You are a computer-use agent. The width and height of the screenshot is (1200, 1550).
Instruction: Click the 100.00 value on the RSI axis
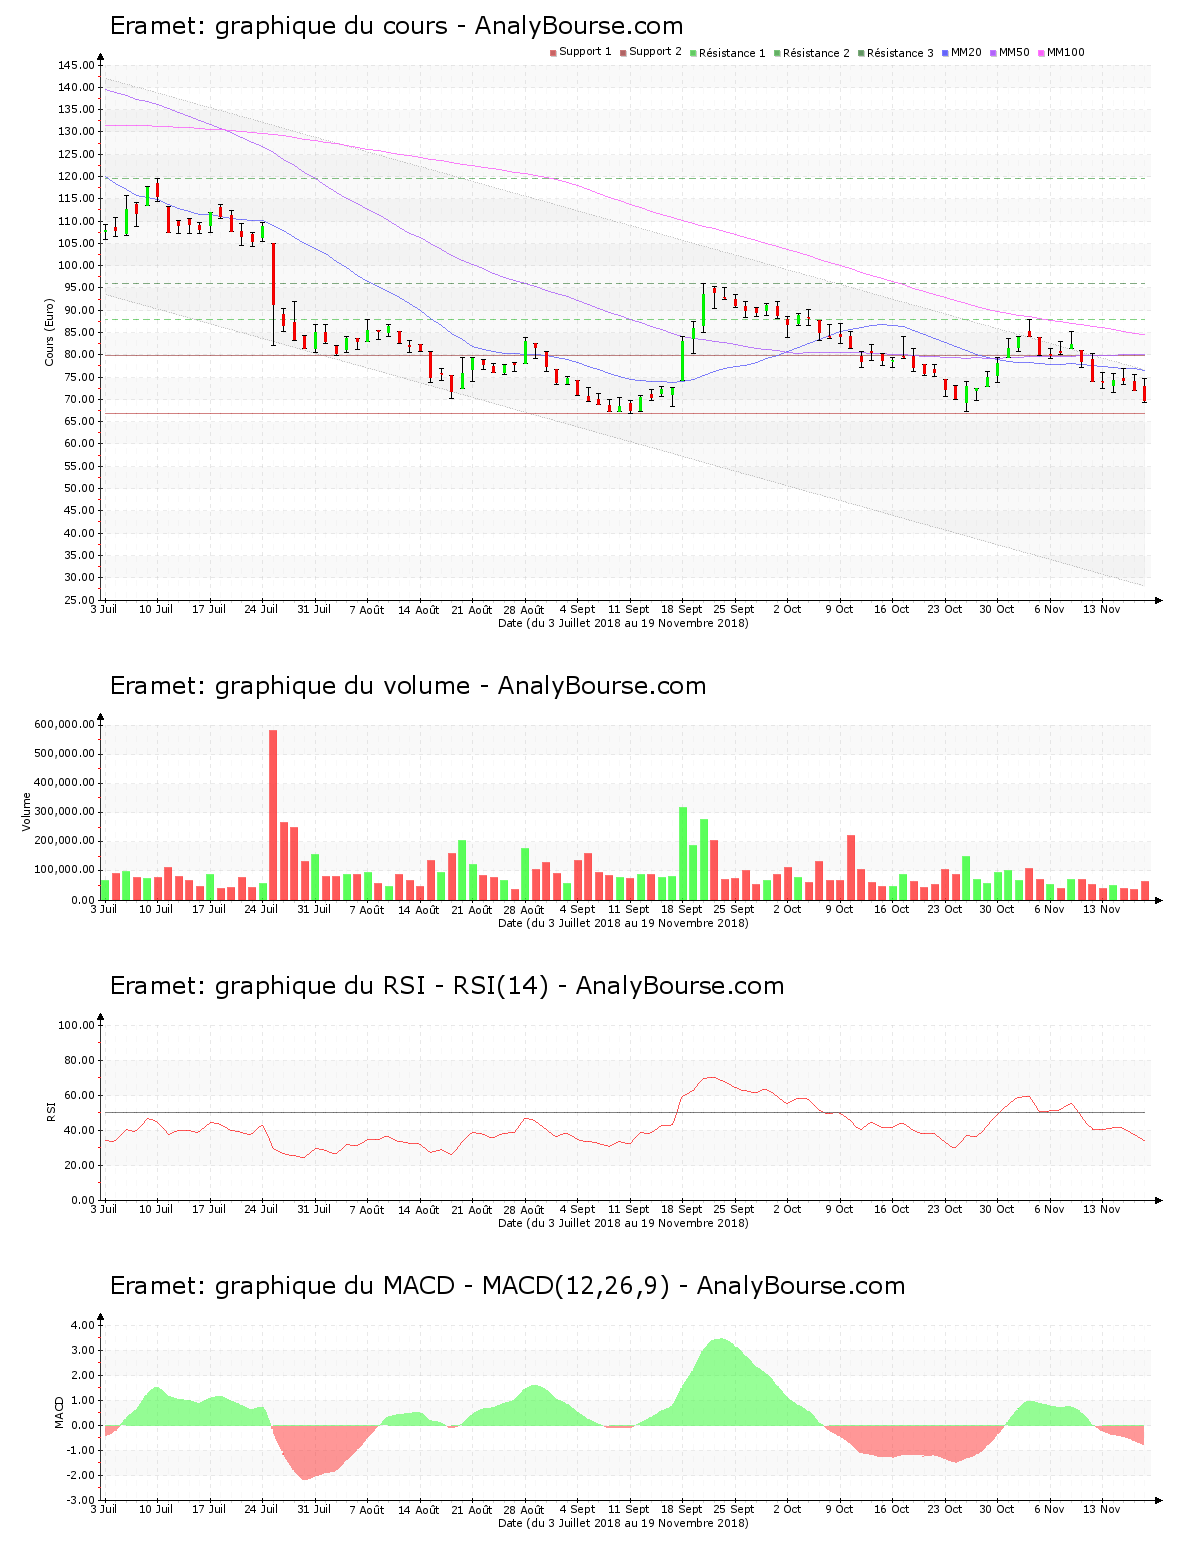click(x=76, y=1025)
